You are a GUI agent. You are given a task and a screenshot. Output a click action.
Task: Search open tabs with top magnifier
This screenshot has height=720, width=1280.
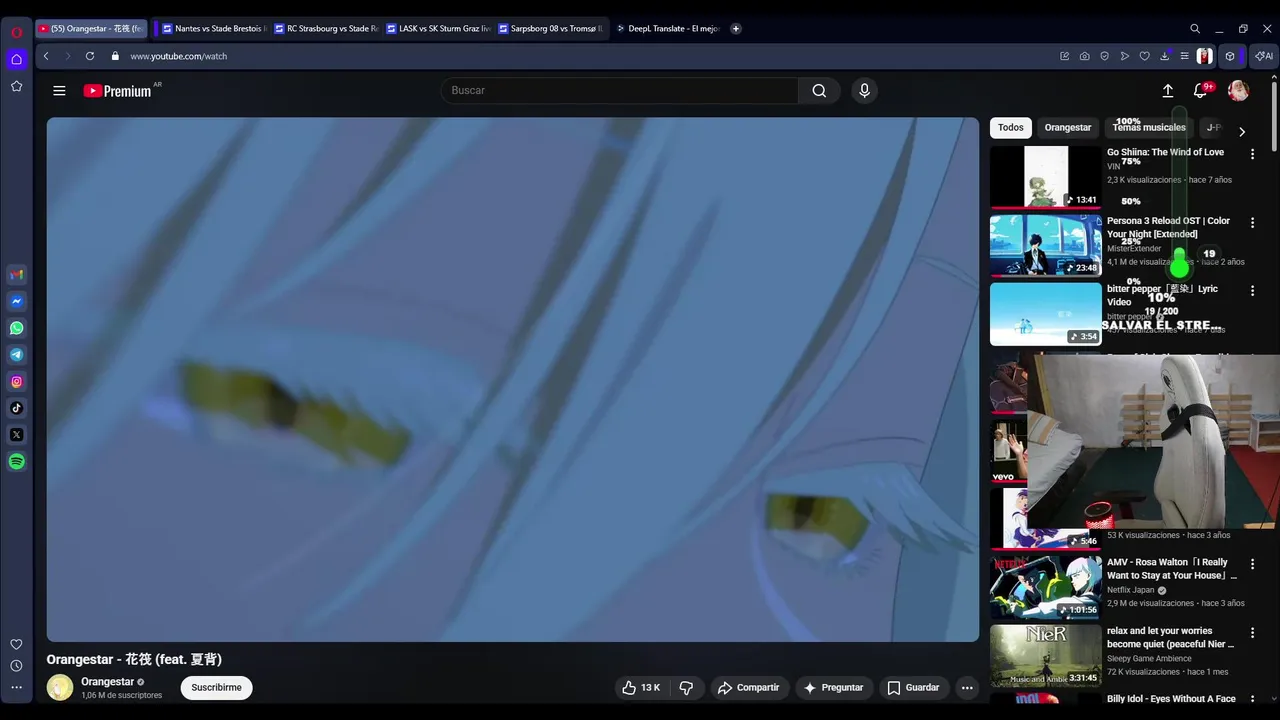(x=1195, y=29)
